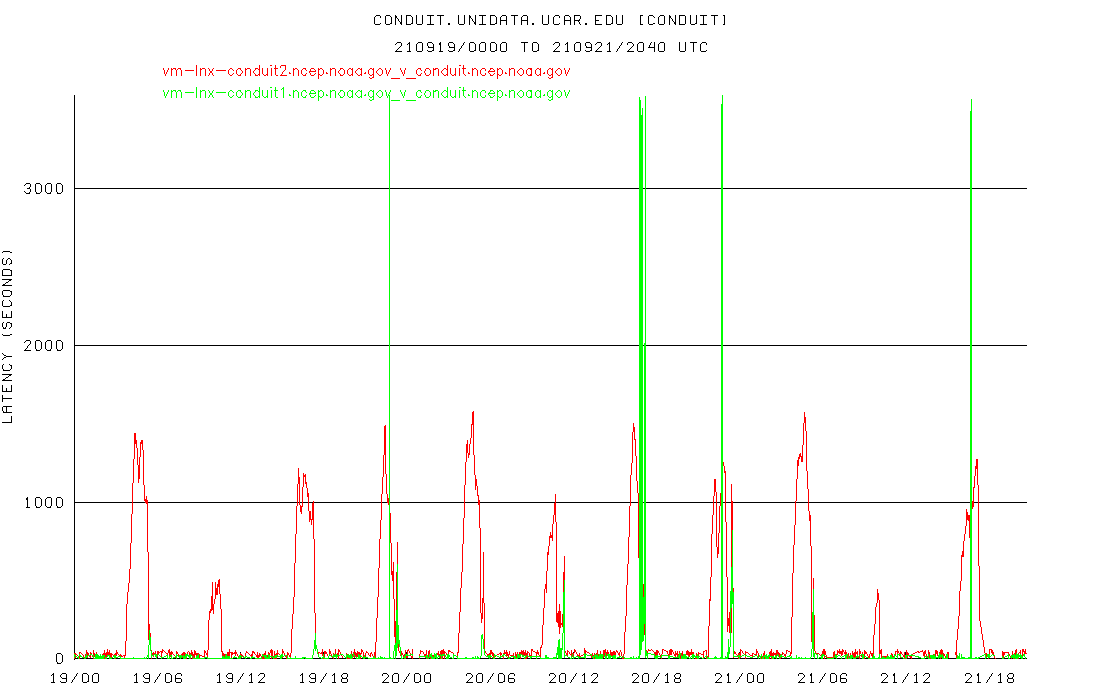Select the 19/18 time axis label
This screenshot has height=700, width=1100.
pyautogui.click(x=323, y=678)
